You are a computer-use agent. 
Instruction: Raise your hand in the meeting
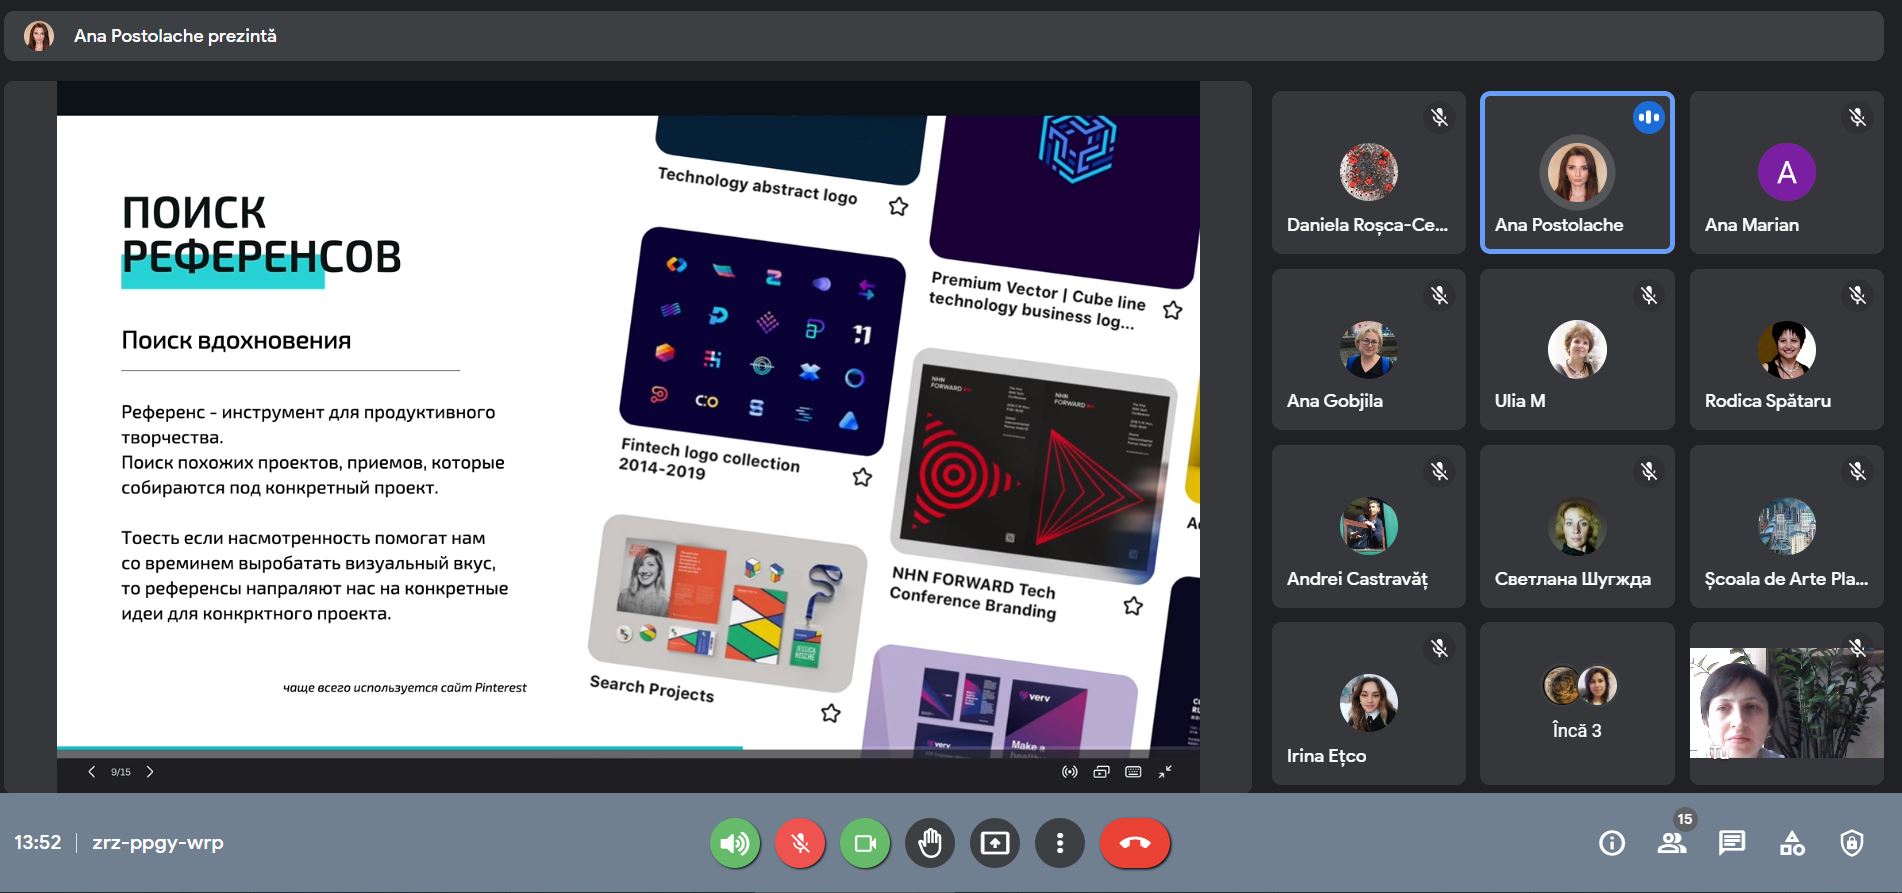coord(930,843)
